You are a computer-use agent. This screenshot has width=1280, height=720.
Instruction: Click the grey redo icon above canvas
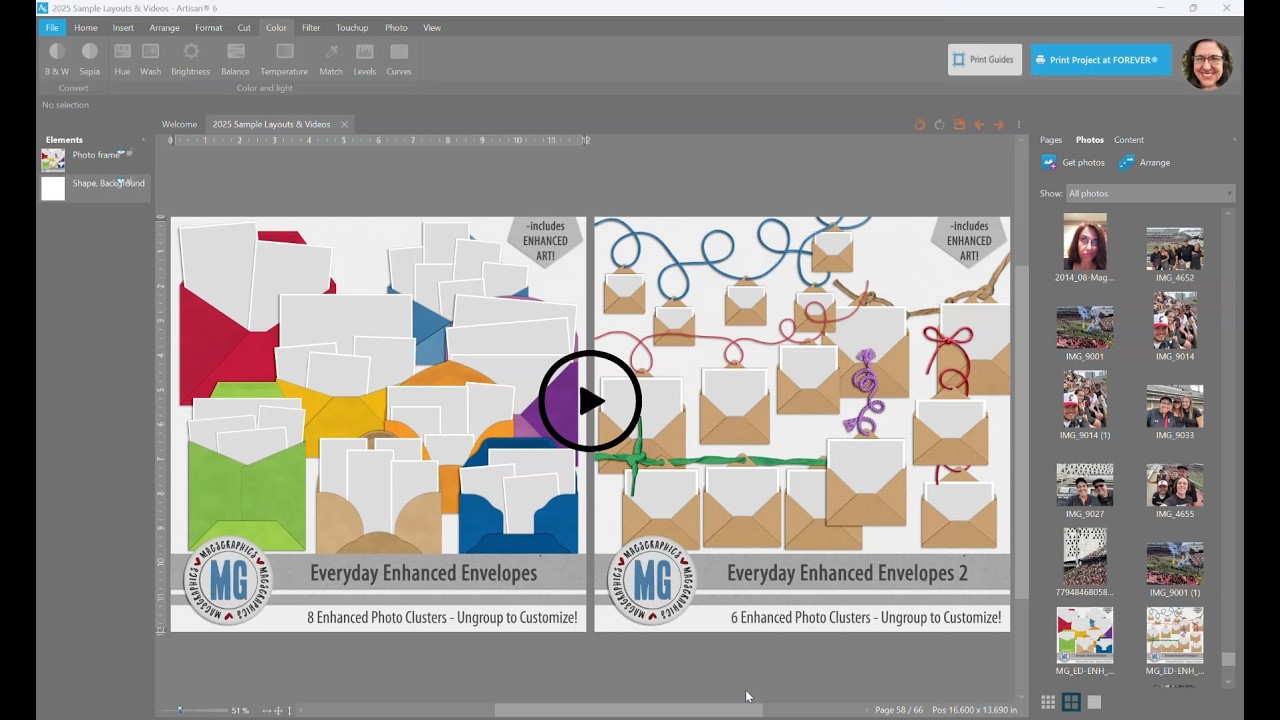coord(940,125)
